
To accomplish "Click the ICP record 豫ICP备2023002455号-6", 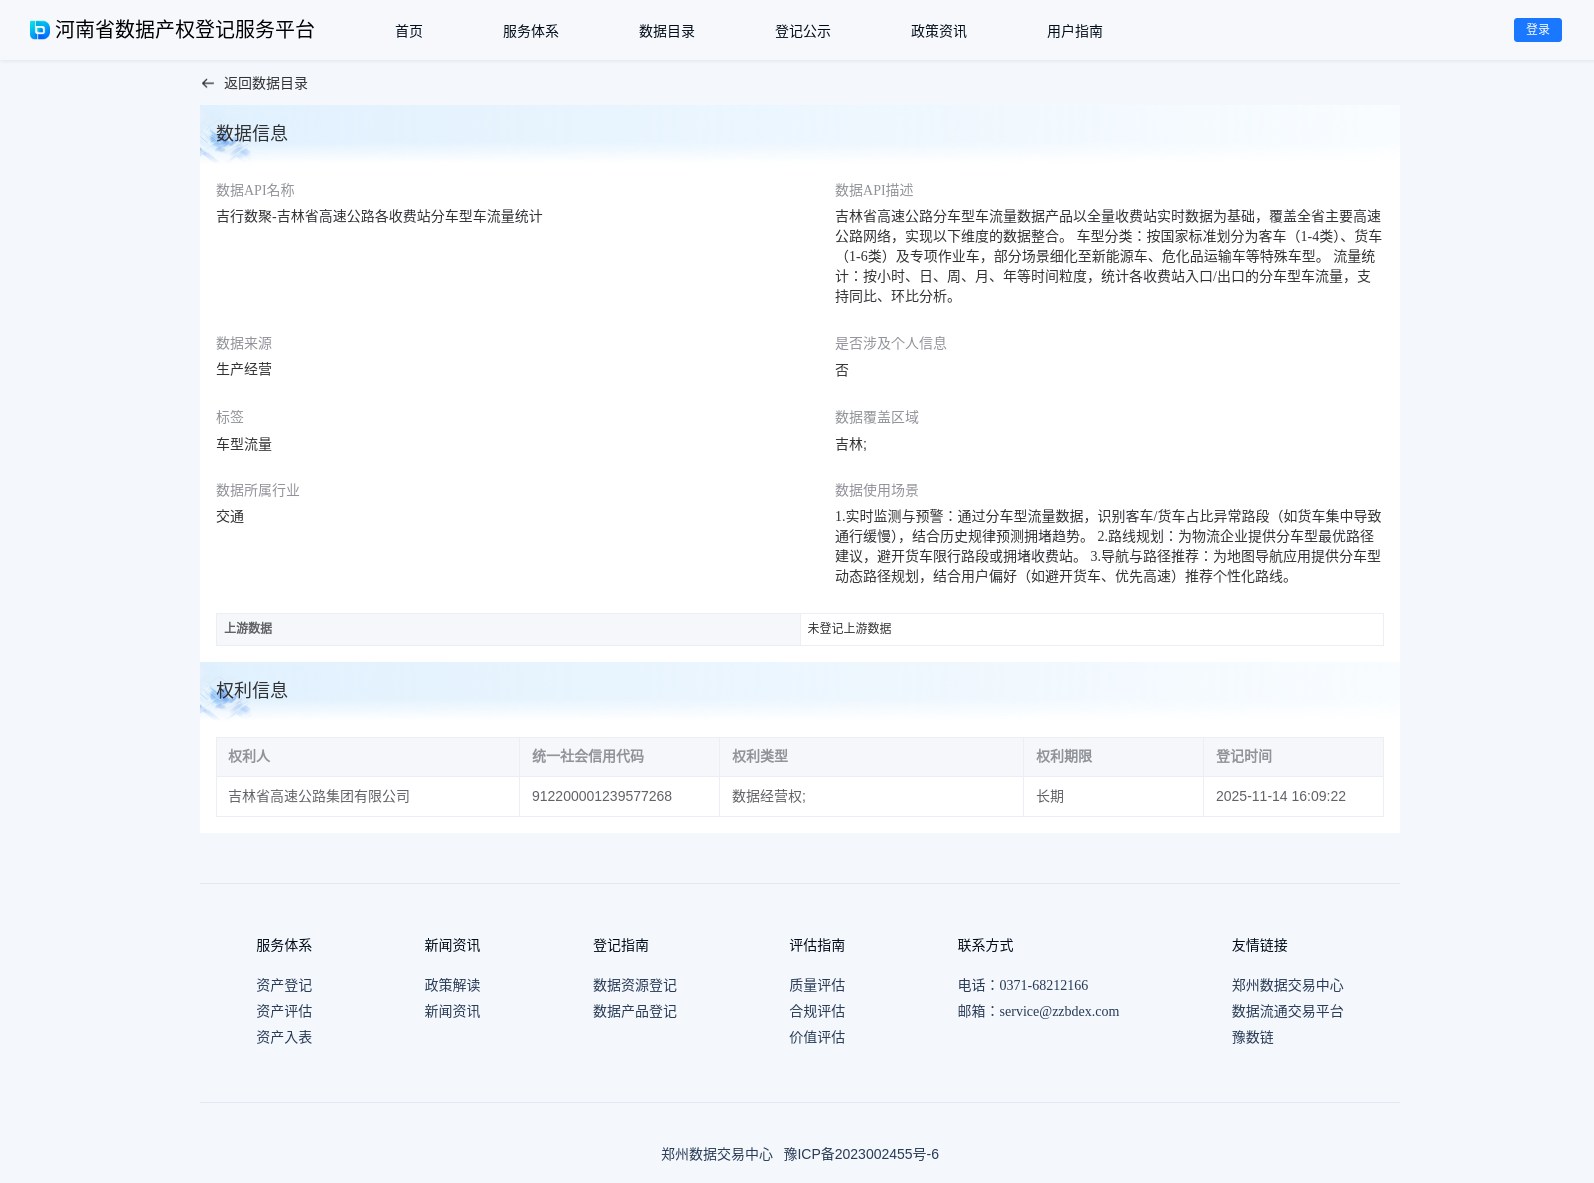I will pos(861,1154).
